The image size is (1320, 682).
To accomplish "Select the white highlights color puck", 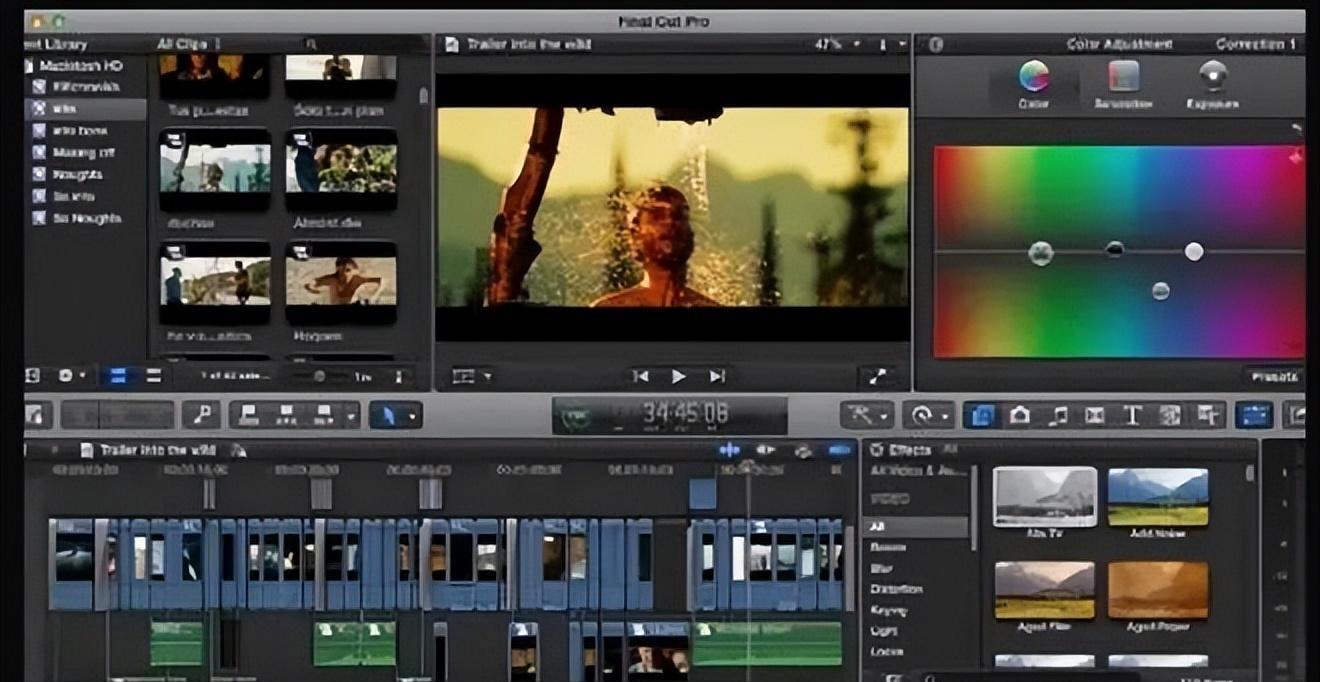I will pos(1194,251).
